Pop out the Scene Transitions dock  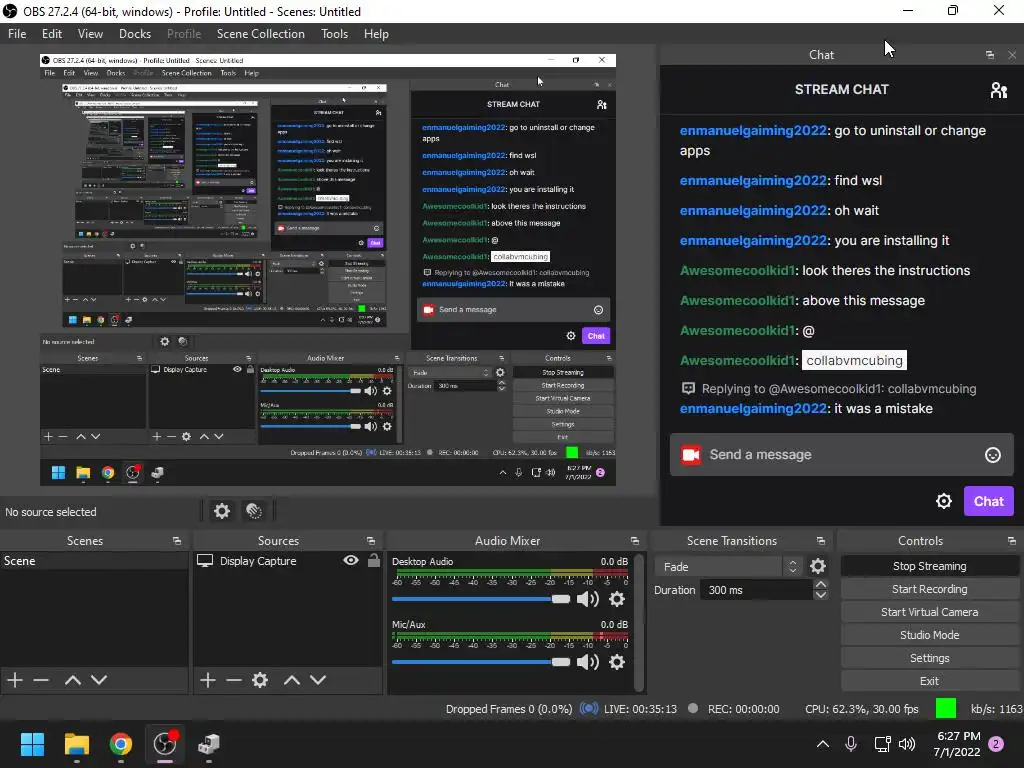point(821,541)
